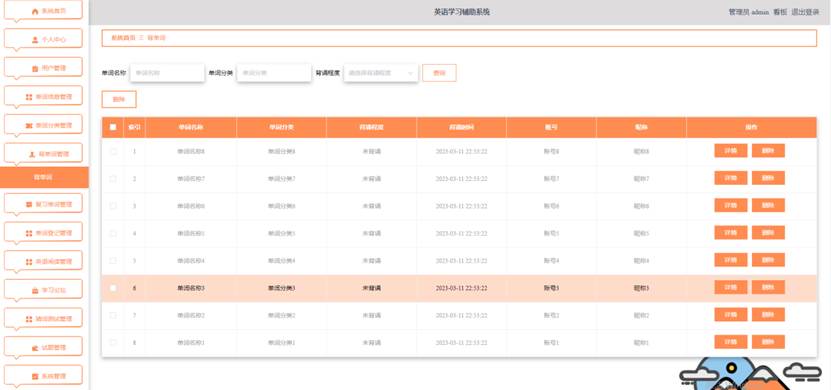Screen dimensions: 831x390
Task: Click 详情 for row 单词名称5
Action: pos(731,233)
